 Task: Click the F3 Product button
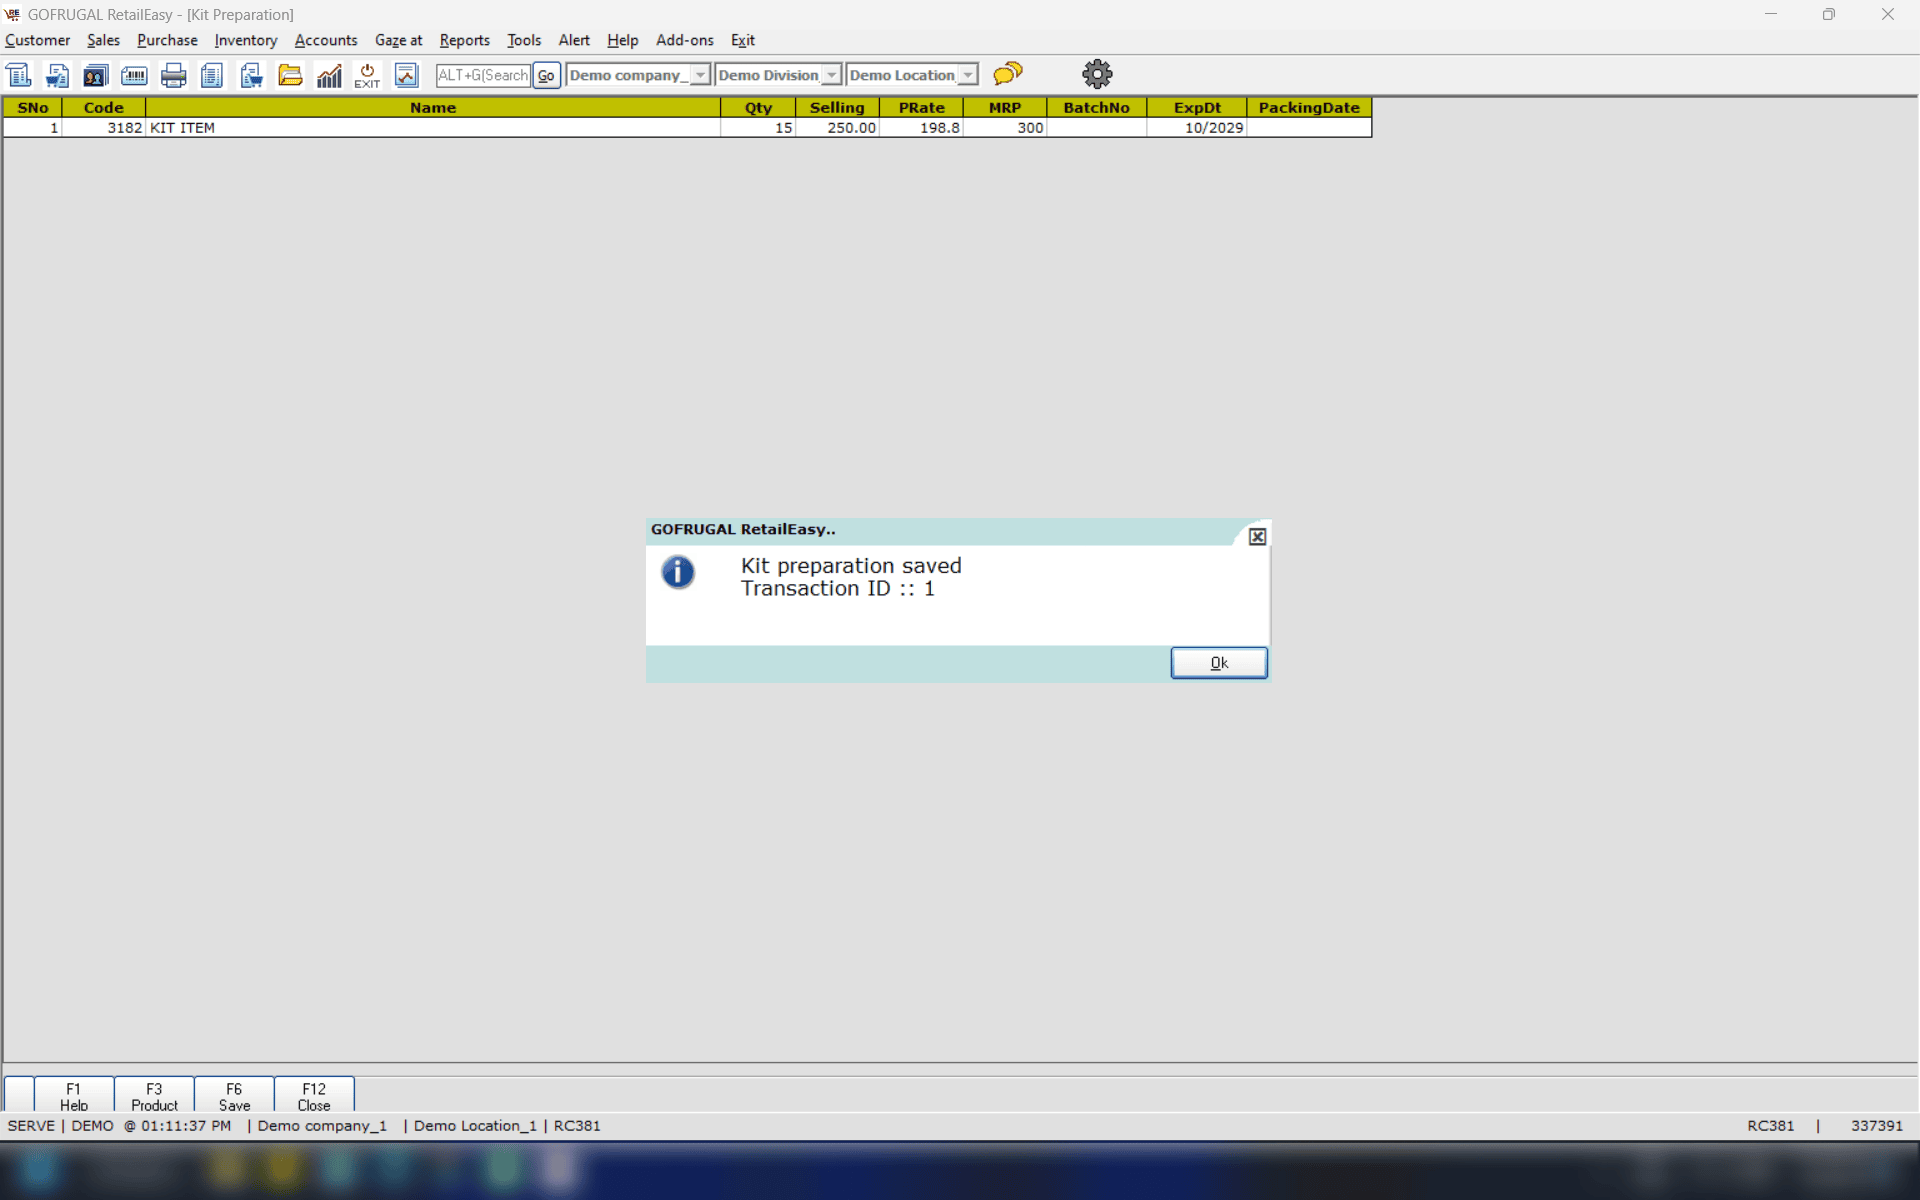154,1096
